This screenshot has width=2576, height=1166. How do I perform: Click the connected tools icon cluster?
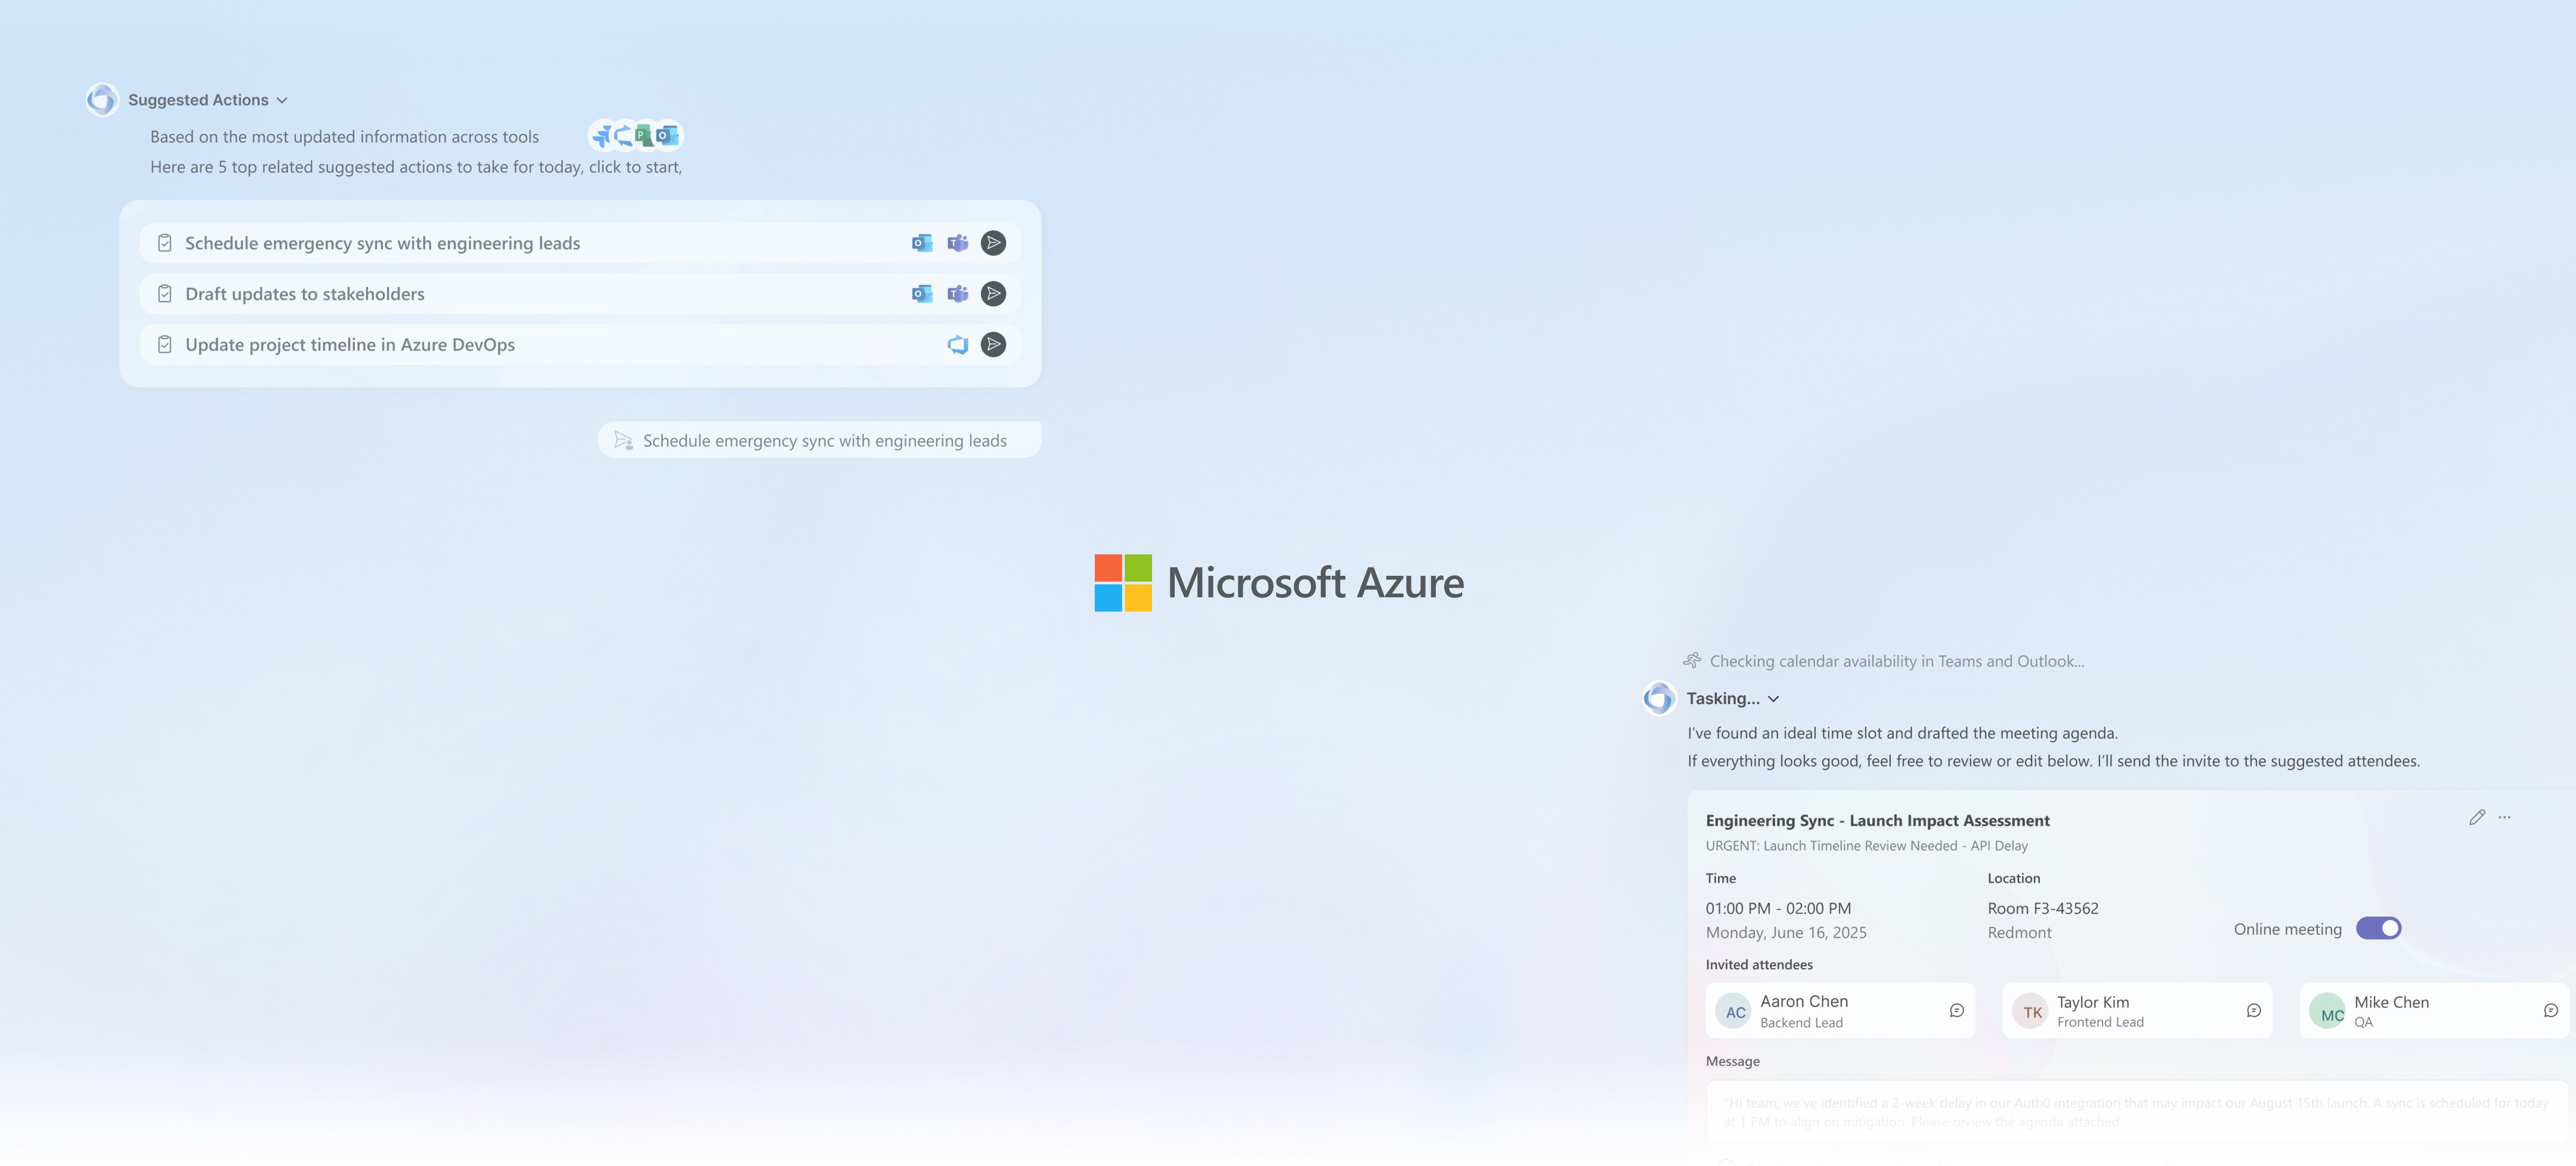click(635, 136)
